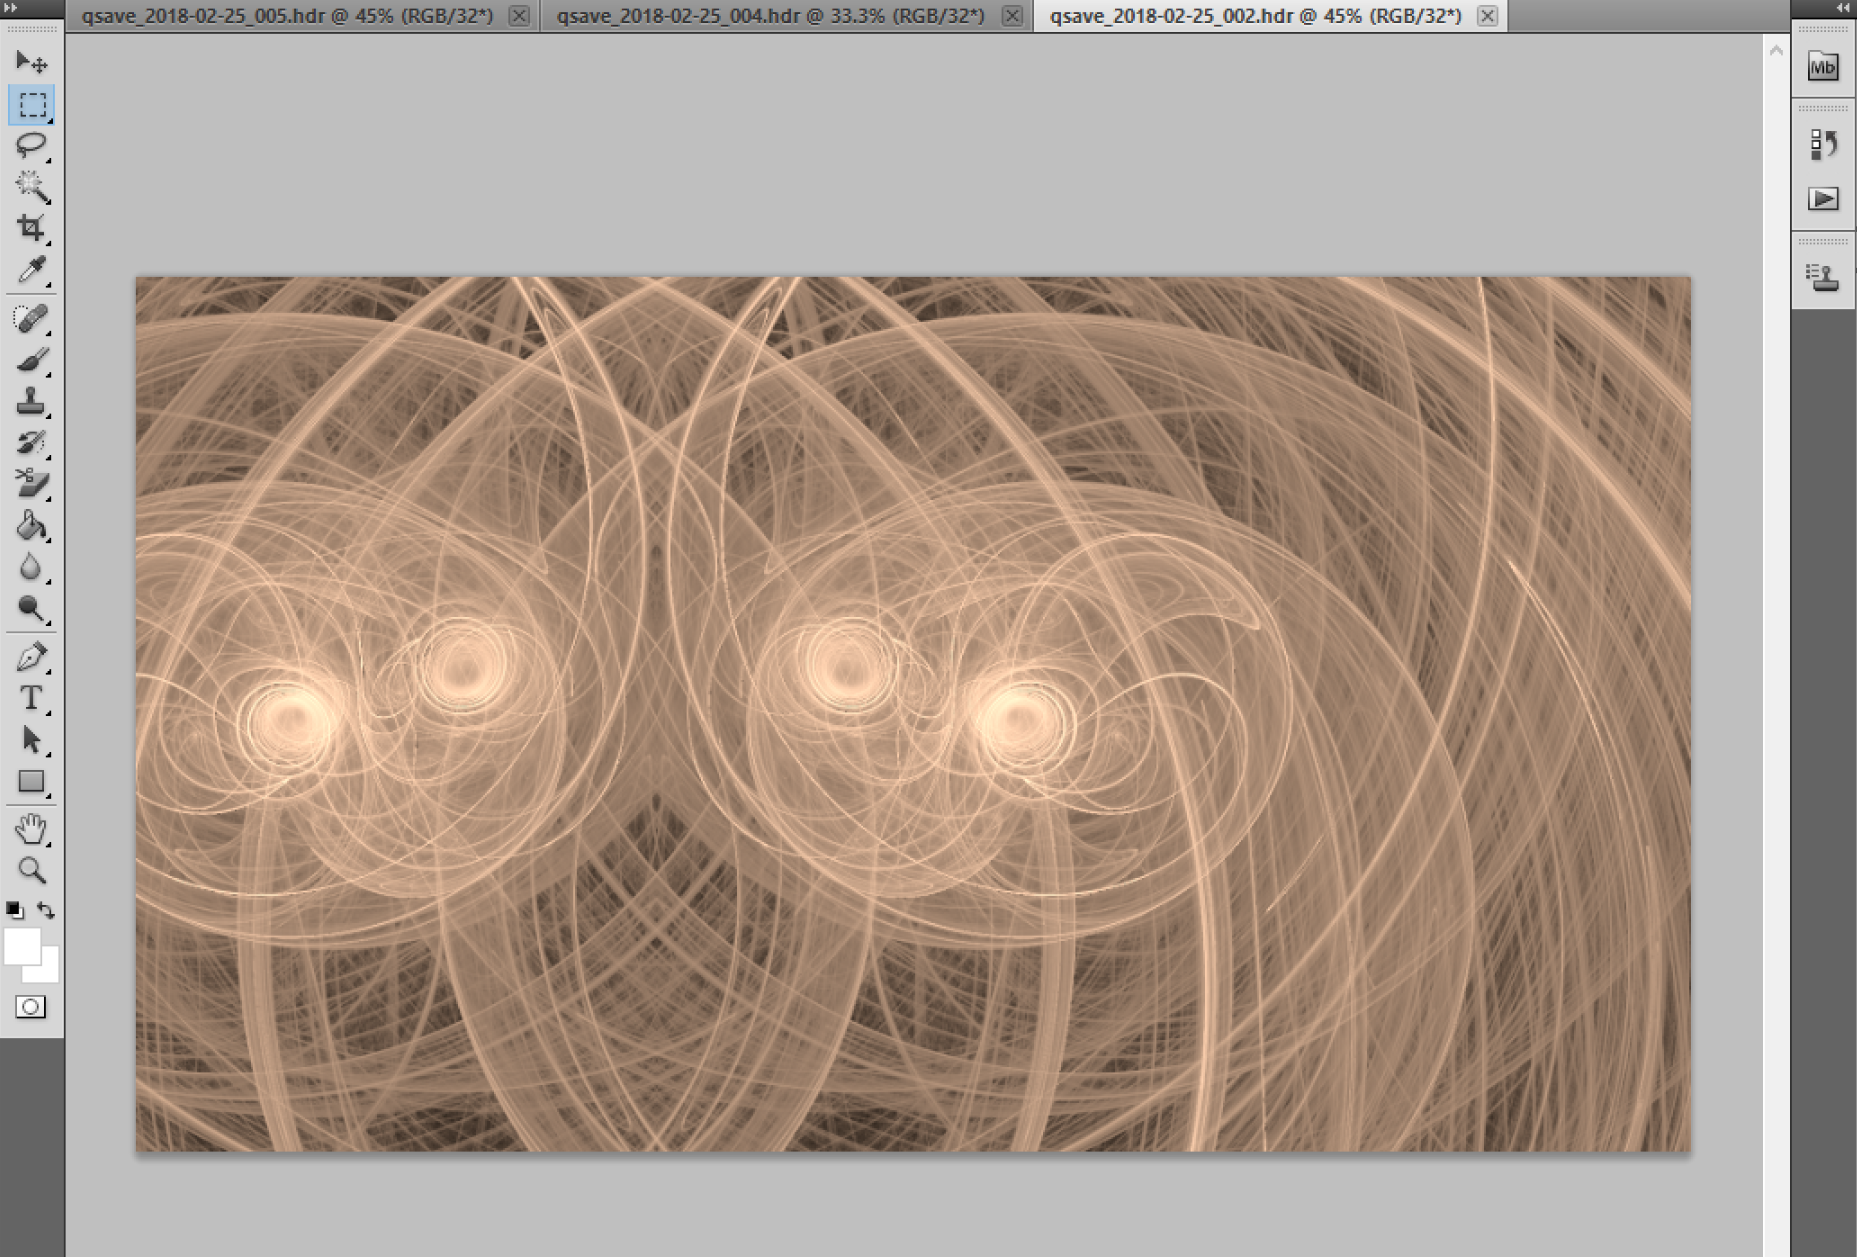The width and height of the screenshot is (1857, 1257).
Task: Select the Clone Stamp tool
Action: pyautogui.click(x=31, y=402)
